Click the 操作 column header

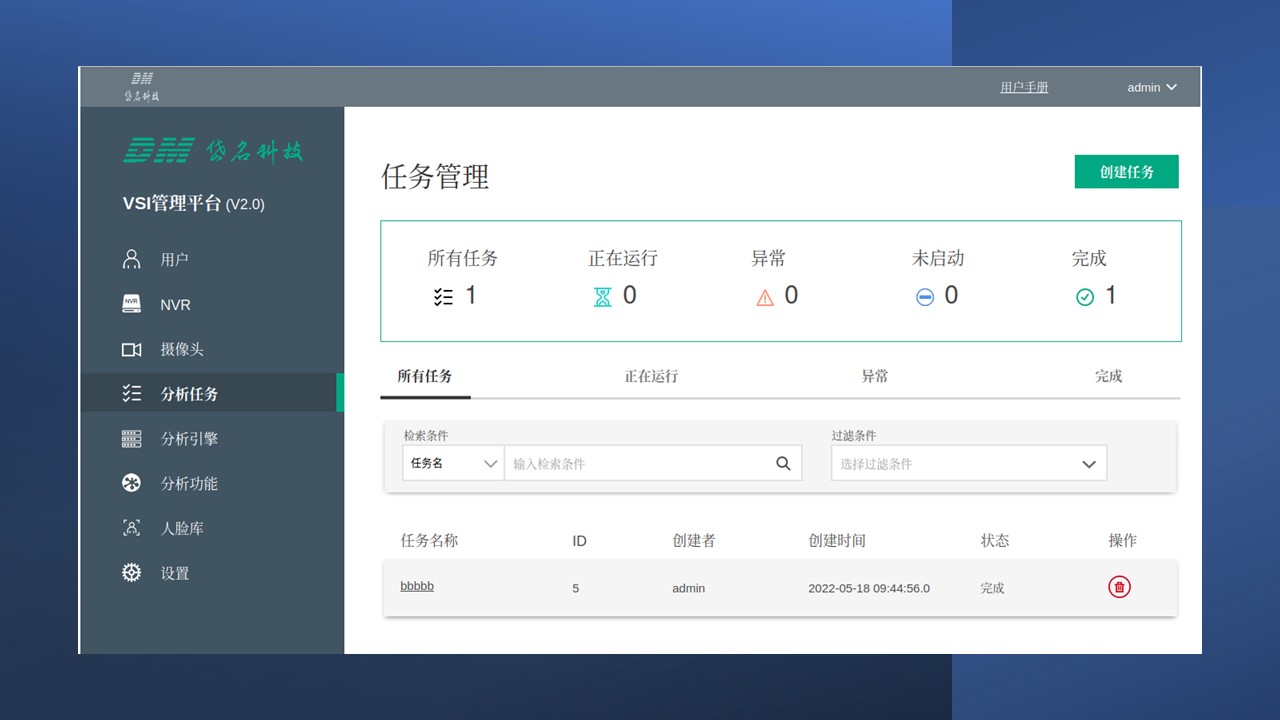[x=1122, y=540]
